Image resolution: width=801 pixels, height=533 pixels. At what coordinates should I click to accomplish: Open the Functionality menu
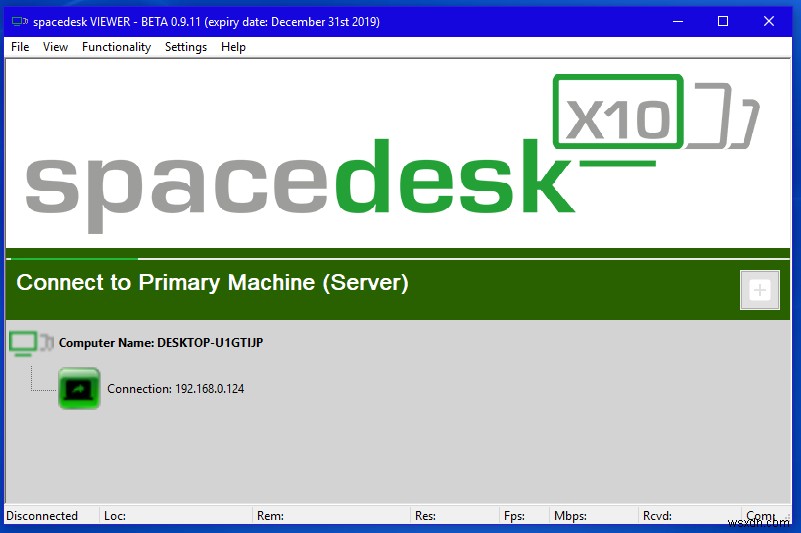116,47
